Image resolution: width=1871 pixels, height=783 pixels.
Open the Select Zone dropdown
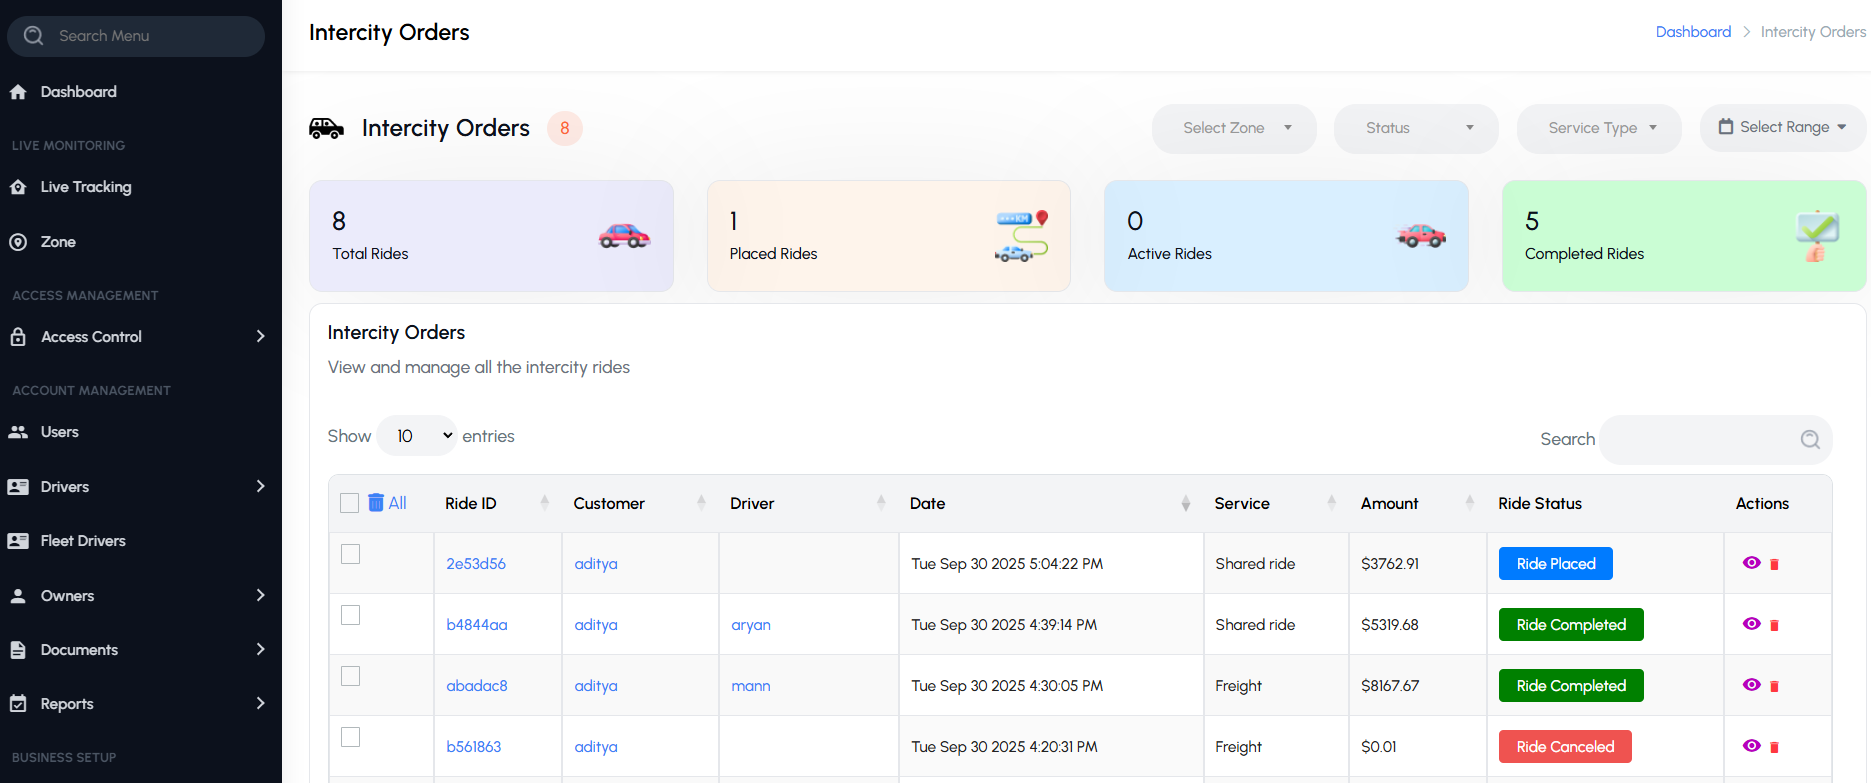click(1234, 128)
